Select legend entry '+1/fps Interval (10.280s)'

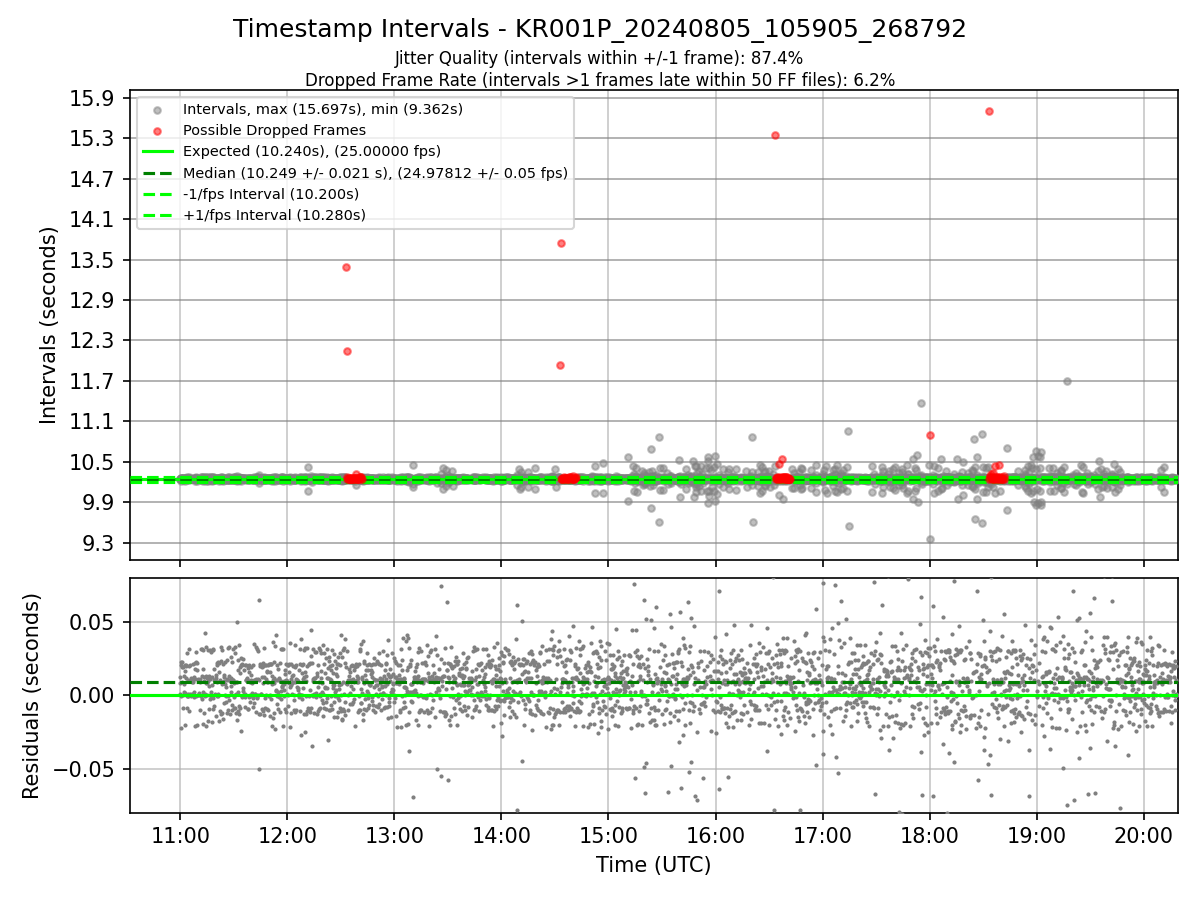point(274,215)
